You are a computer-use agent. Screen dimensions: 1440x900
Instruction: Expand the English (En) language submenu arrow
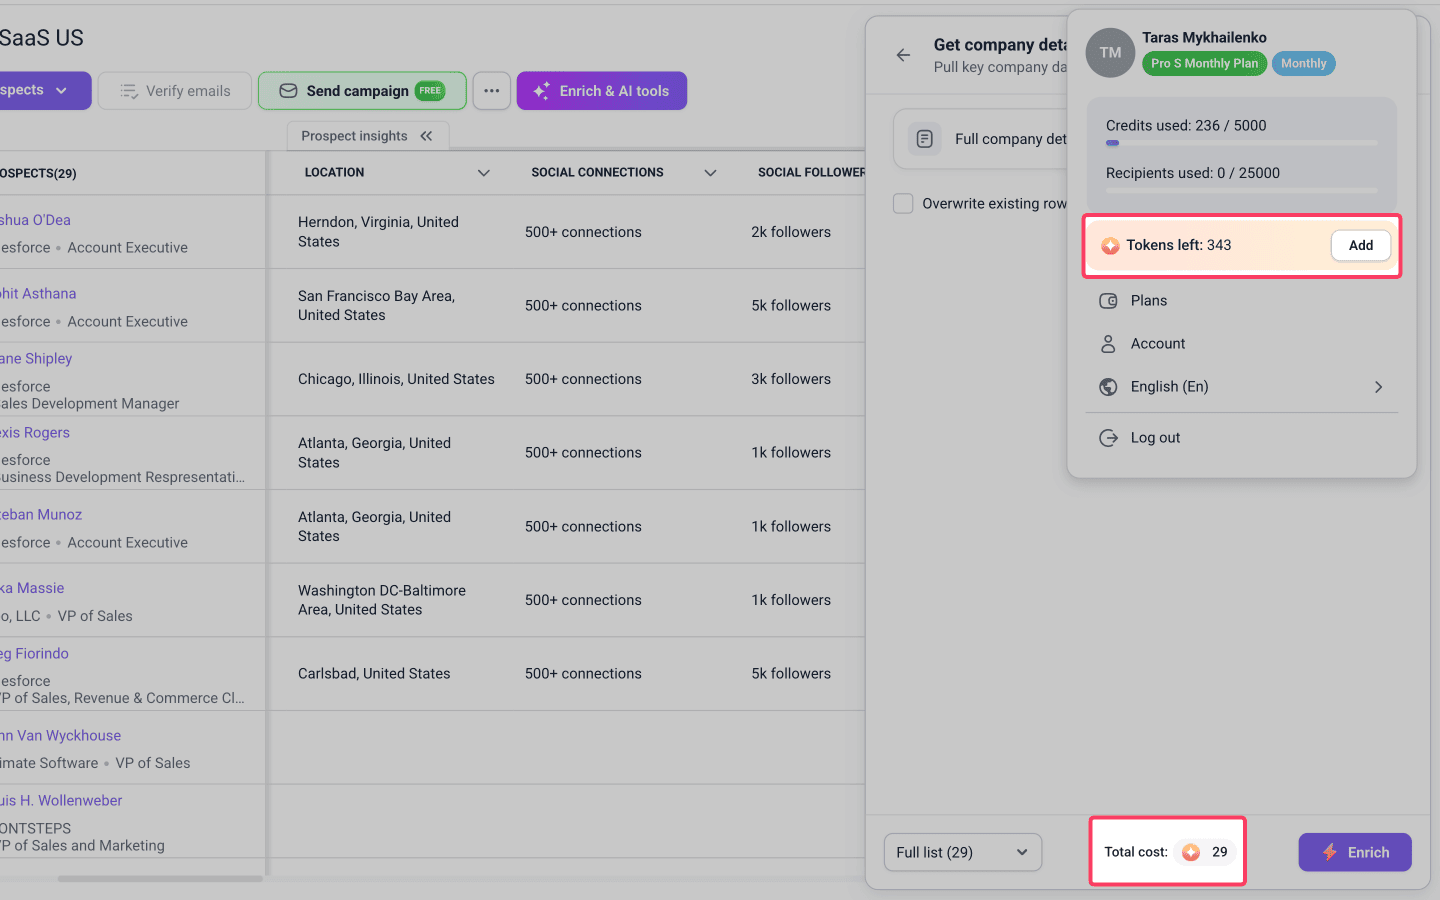coord(1378,387)
